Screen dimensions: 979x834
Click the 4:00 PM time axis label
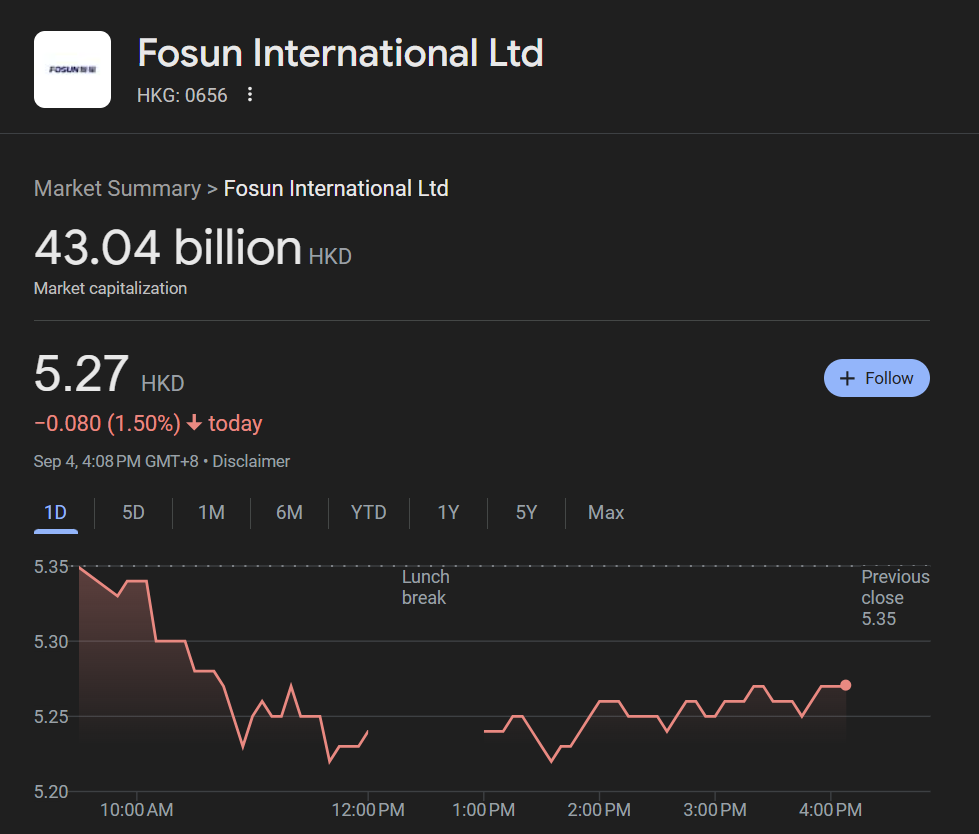(830, 810)
